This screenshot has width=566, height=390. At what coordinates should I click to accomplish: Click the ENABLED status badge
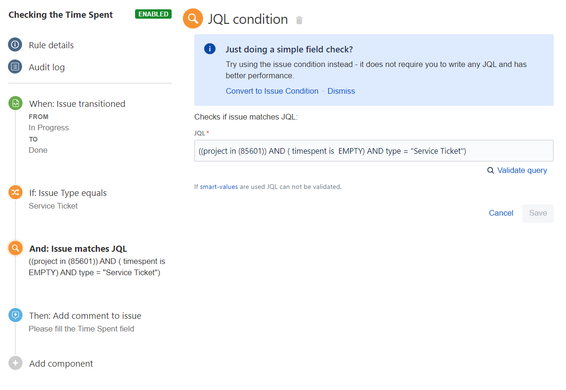tap(153, 14)
